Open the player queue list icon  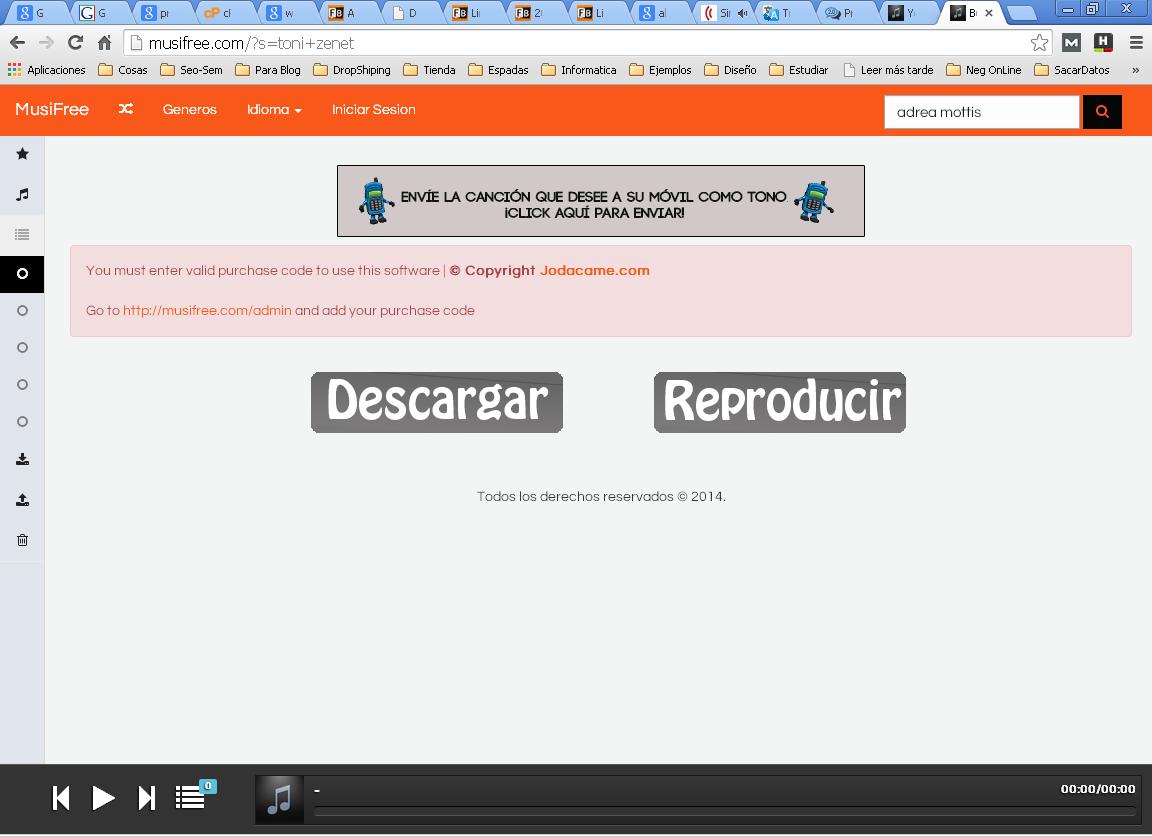(190, 797)
